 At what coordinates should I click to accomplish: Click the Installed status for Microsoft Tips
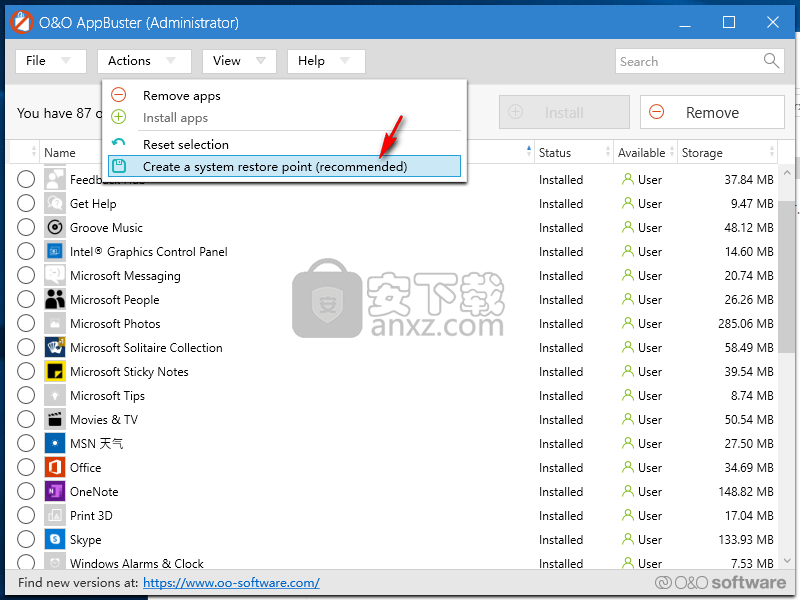[x=561, y=395]
